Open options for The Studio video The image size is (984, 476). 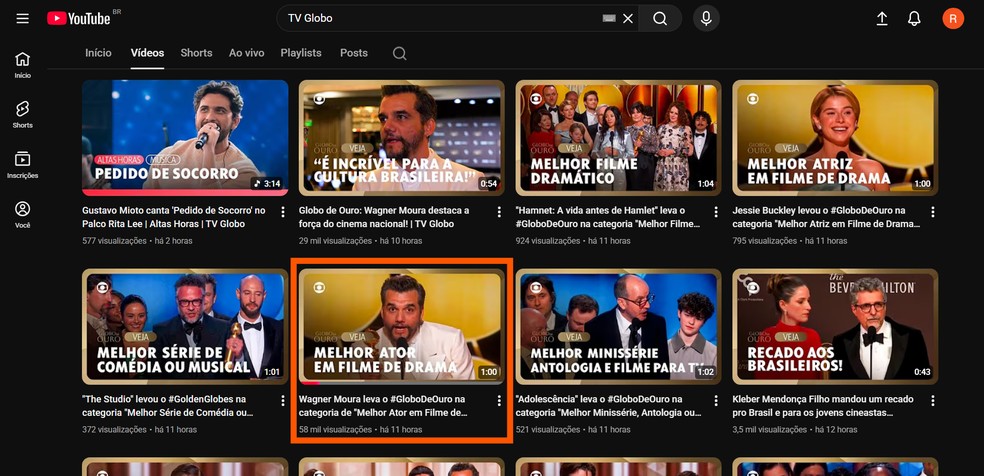(x=282, y=400)
